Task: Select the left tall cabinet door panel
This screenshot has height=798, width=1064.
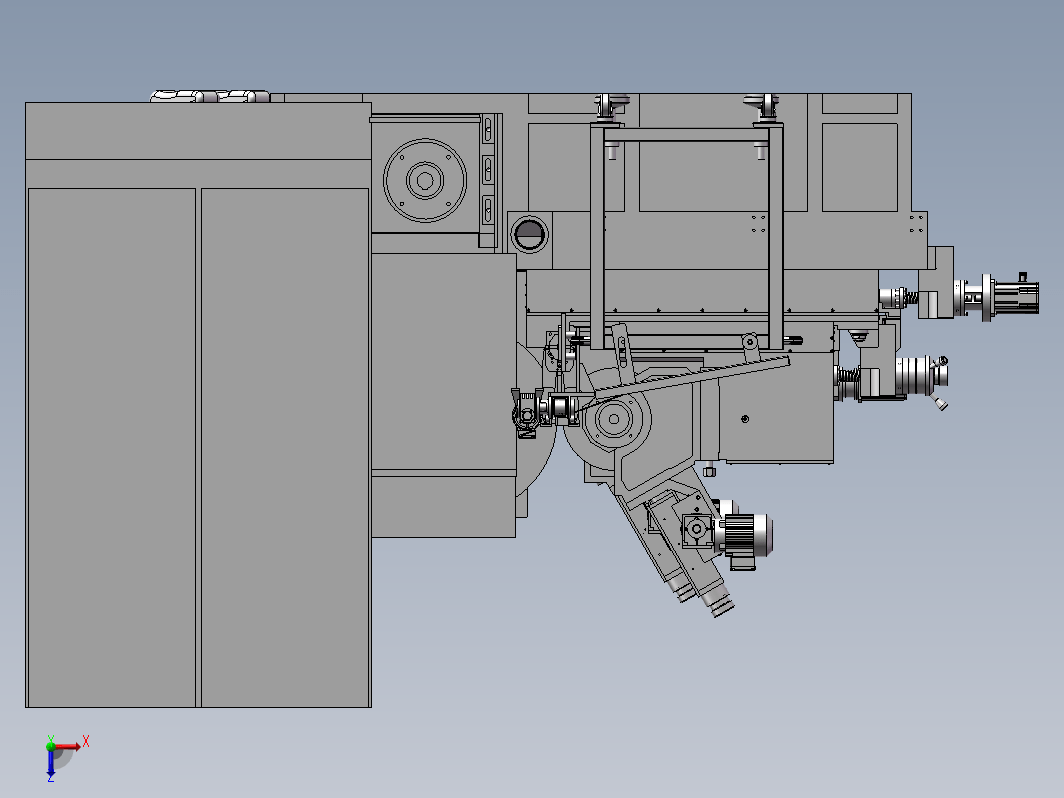Action: (x=112, y=447)
